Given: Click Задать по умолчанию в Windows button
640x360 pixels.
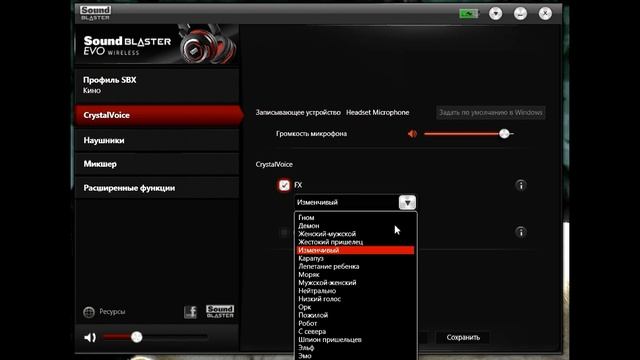Looking at the screenshot, I should coord(491,113).
